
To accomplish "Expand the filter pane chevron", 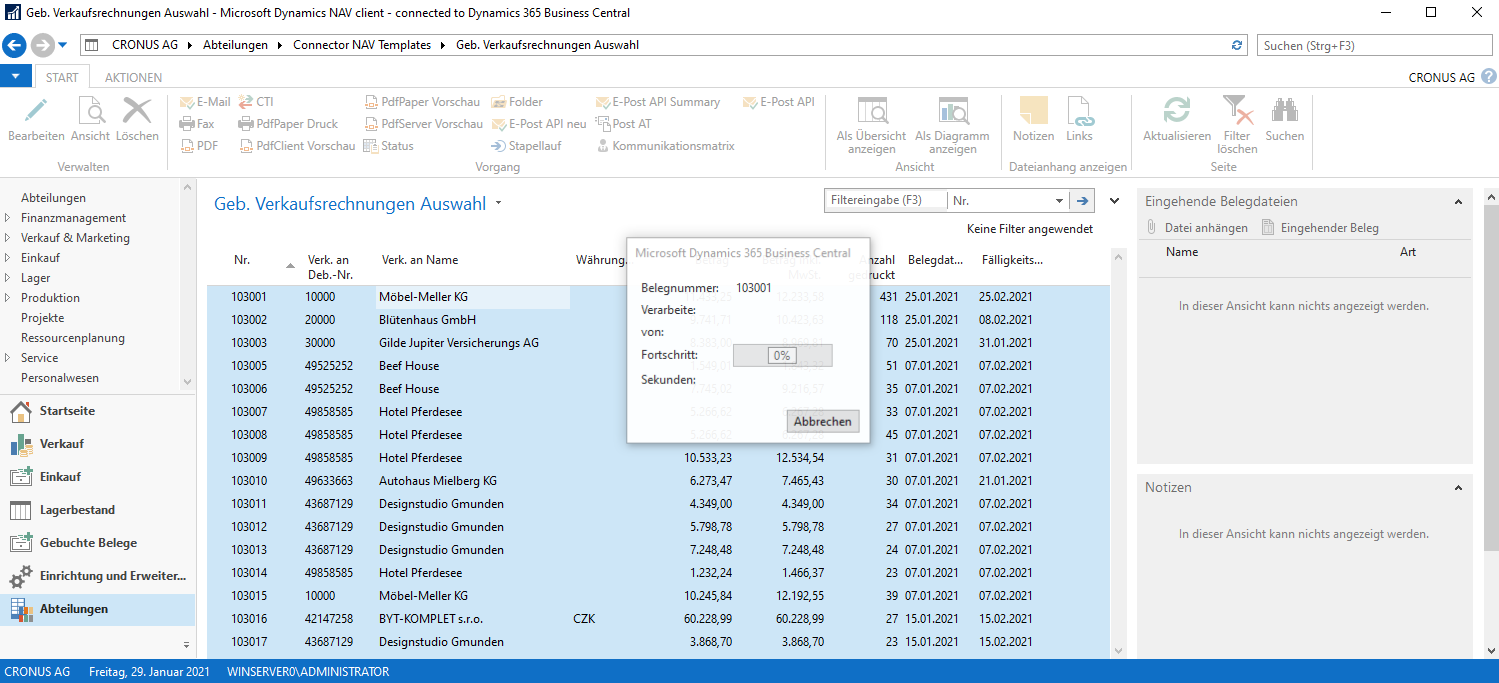I will point(1115,201).
